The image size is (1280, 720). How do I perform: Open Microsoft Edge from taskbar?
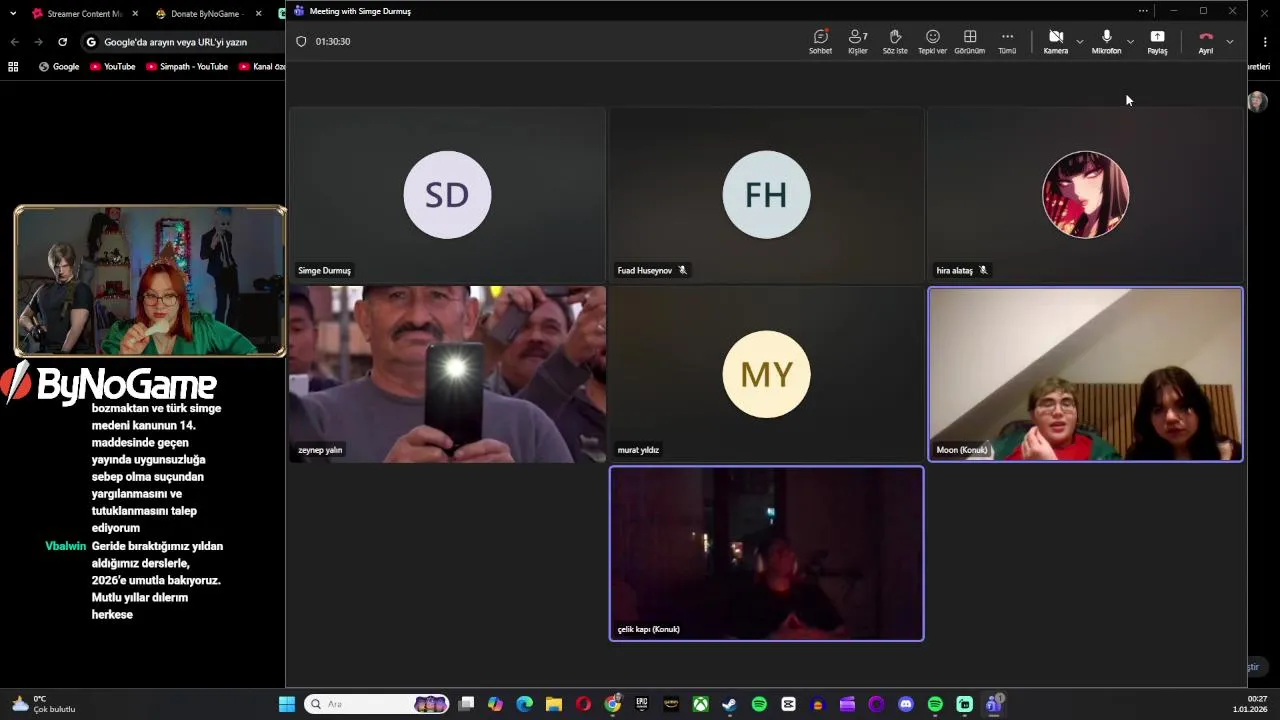click(x=524, y=704)
